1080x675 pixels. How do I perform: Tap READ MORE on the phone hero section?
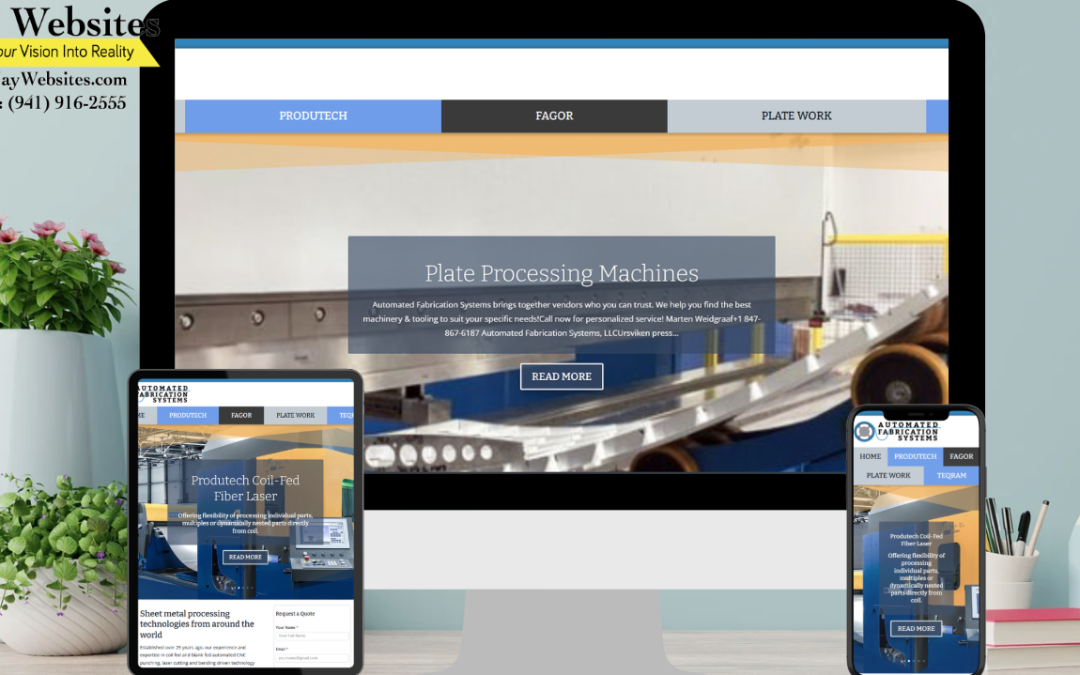(916, 629)
